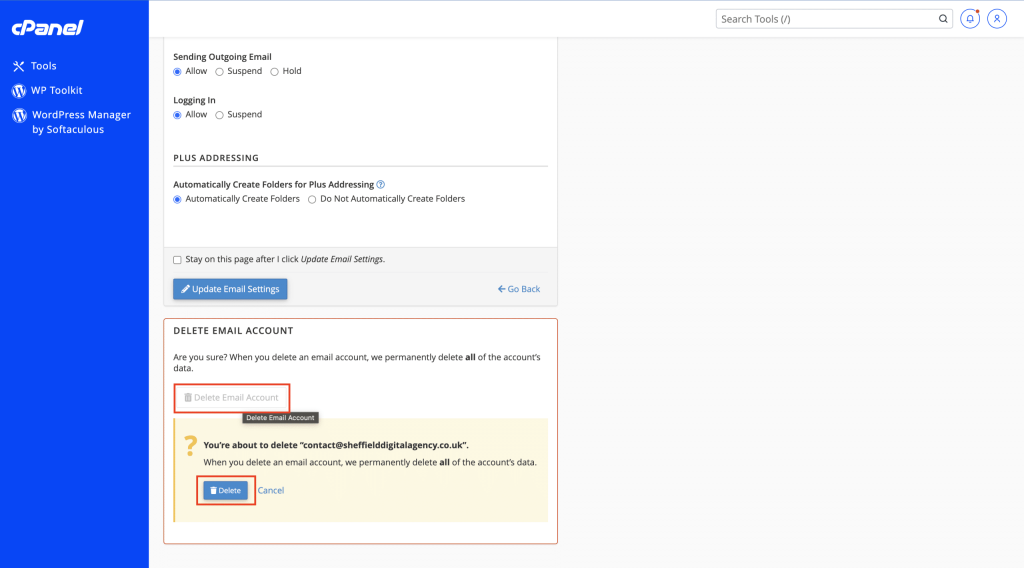Image resolution: width=1024 pixels, height=568 pixels.
Task: Confirm with the blue Delete button
Action: click(x=225, y=490)
